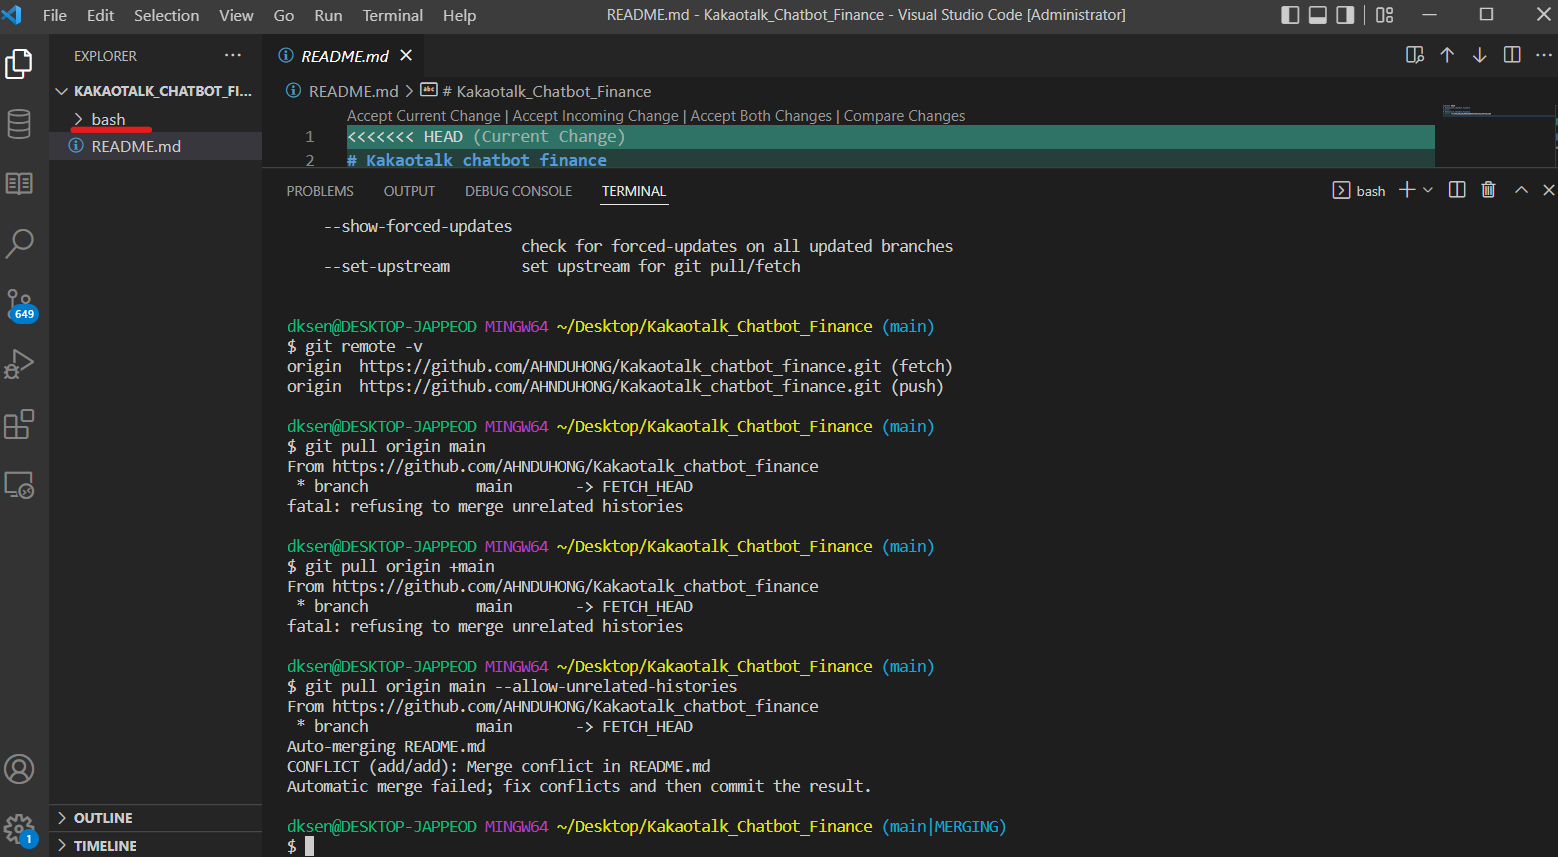Open the Terminal menu
The width and height of the screenshot is (1558, 857).
coord(393,15)
